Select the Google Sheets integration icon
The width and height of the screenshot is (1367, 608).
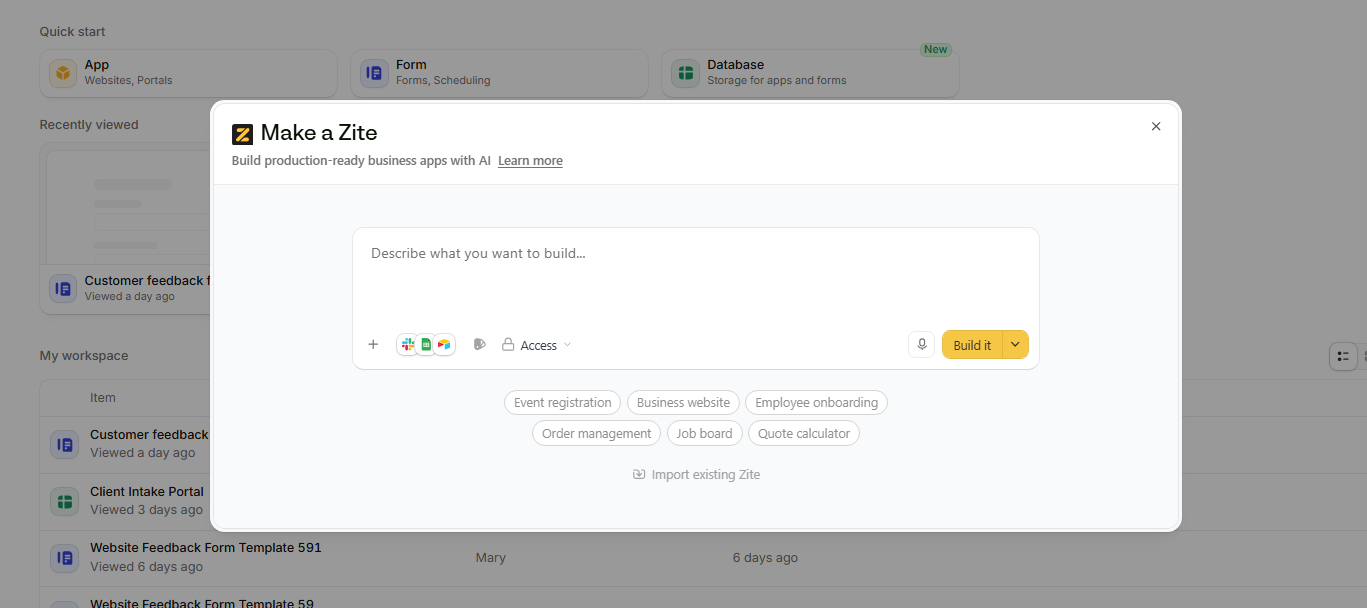click(x=426, y=344)
